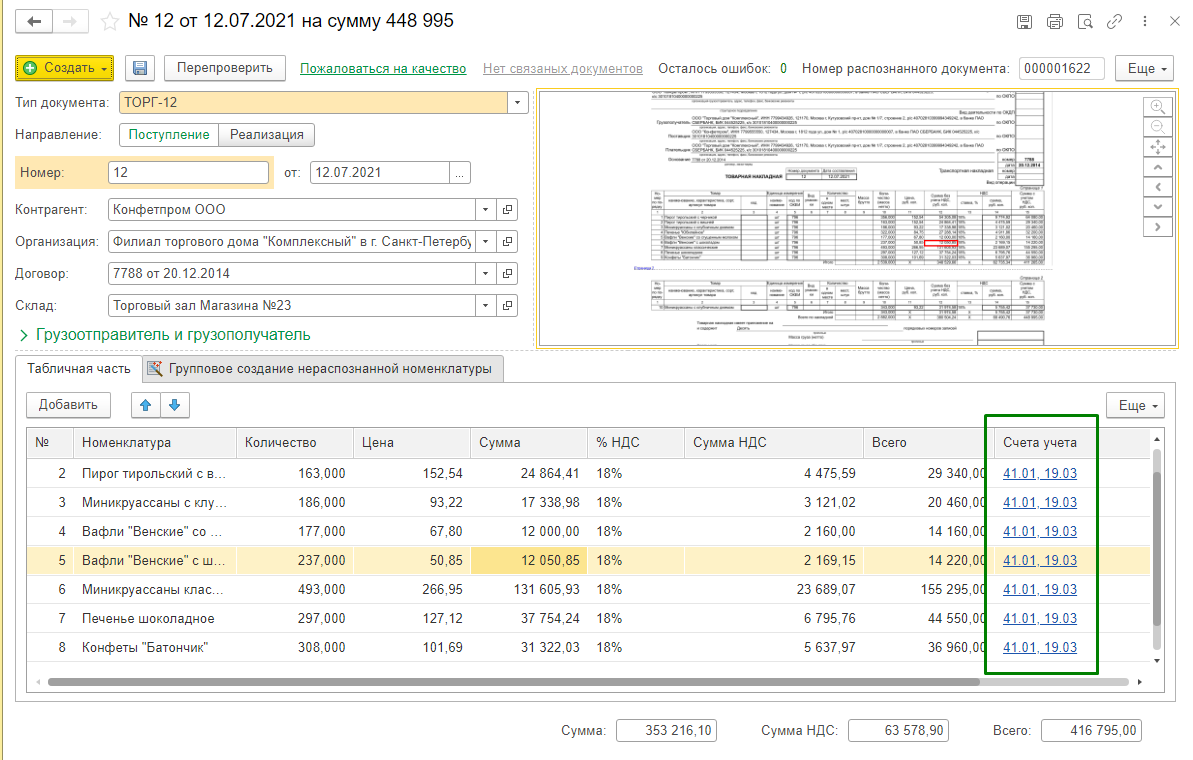The width and height of the screenshot is (1193, 760).
Task: Select the Табличная часть tab
Action: 79,369
